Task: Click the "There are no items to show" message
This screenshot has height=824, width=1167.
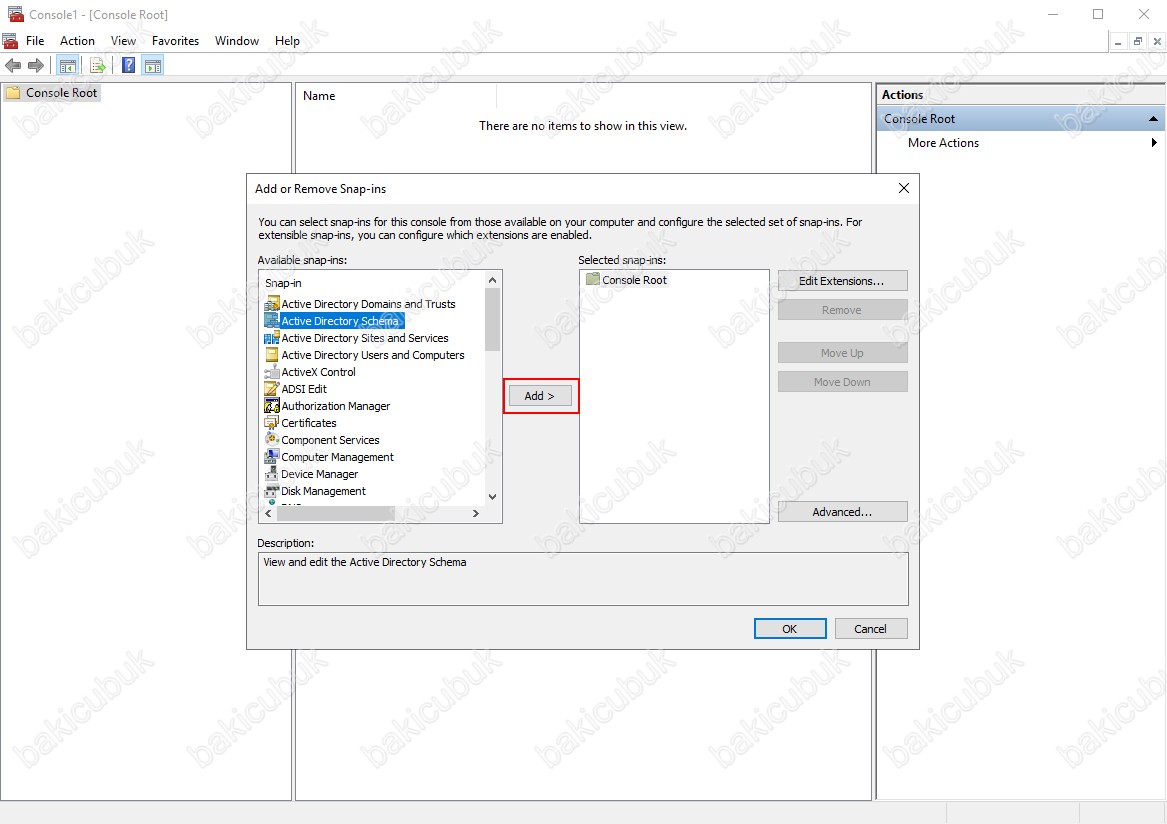Action: click(x=583, y=126)
